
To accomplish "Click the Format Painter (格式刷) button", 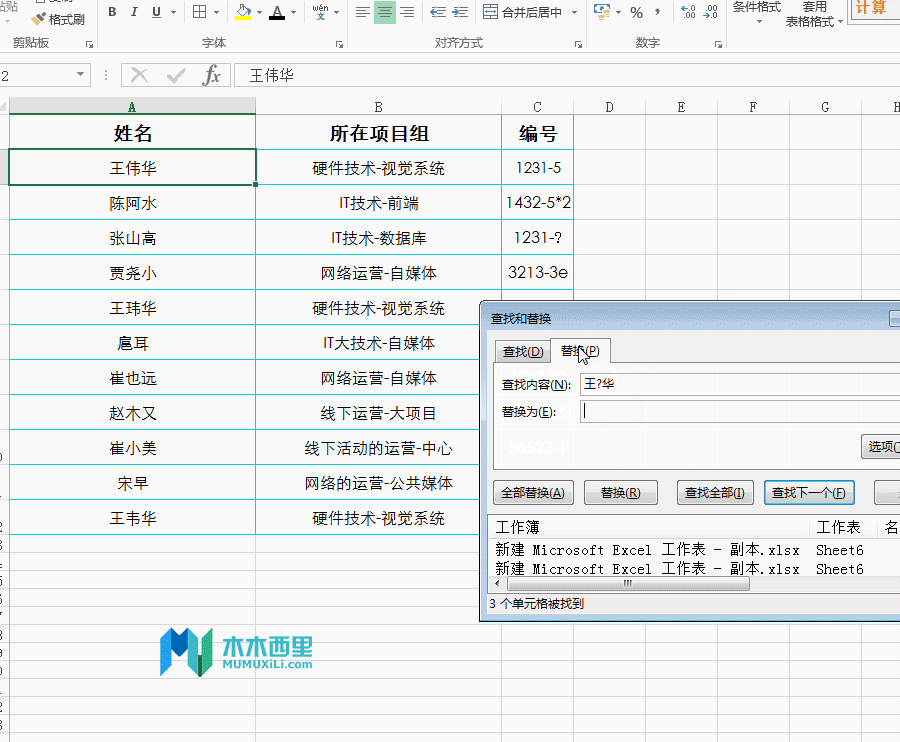I will click(58, 20).
